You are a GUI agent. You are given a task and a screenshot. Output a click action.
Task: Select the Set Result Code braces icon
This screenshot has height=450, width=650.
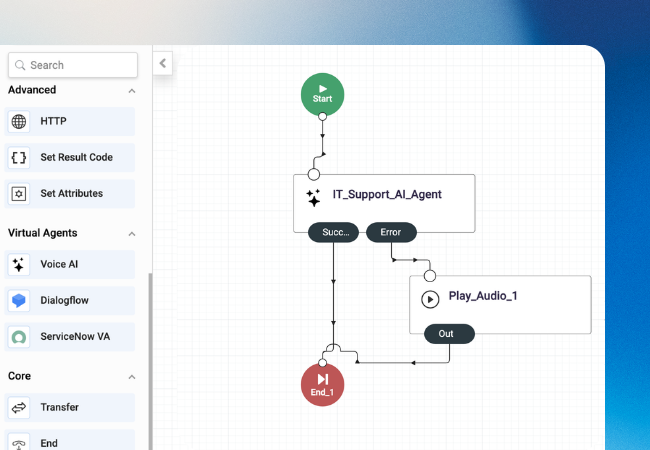(x=19, y=157)
